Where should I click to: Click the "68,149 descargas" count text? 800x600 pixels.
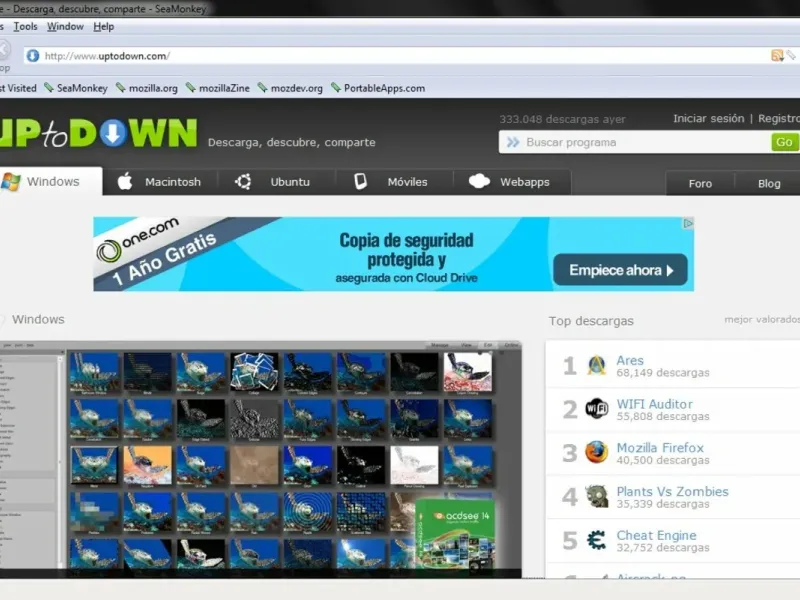tap(663, 373)
